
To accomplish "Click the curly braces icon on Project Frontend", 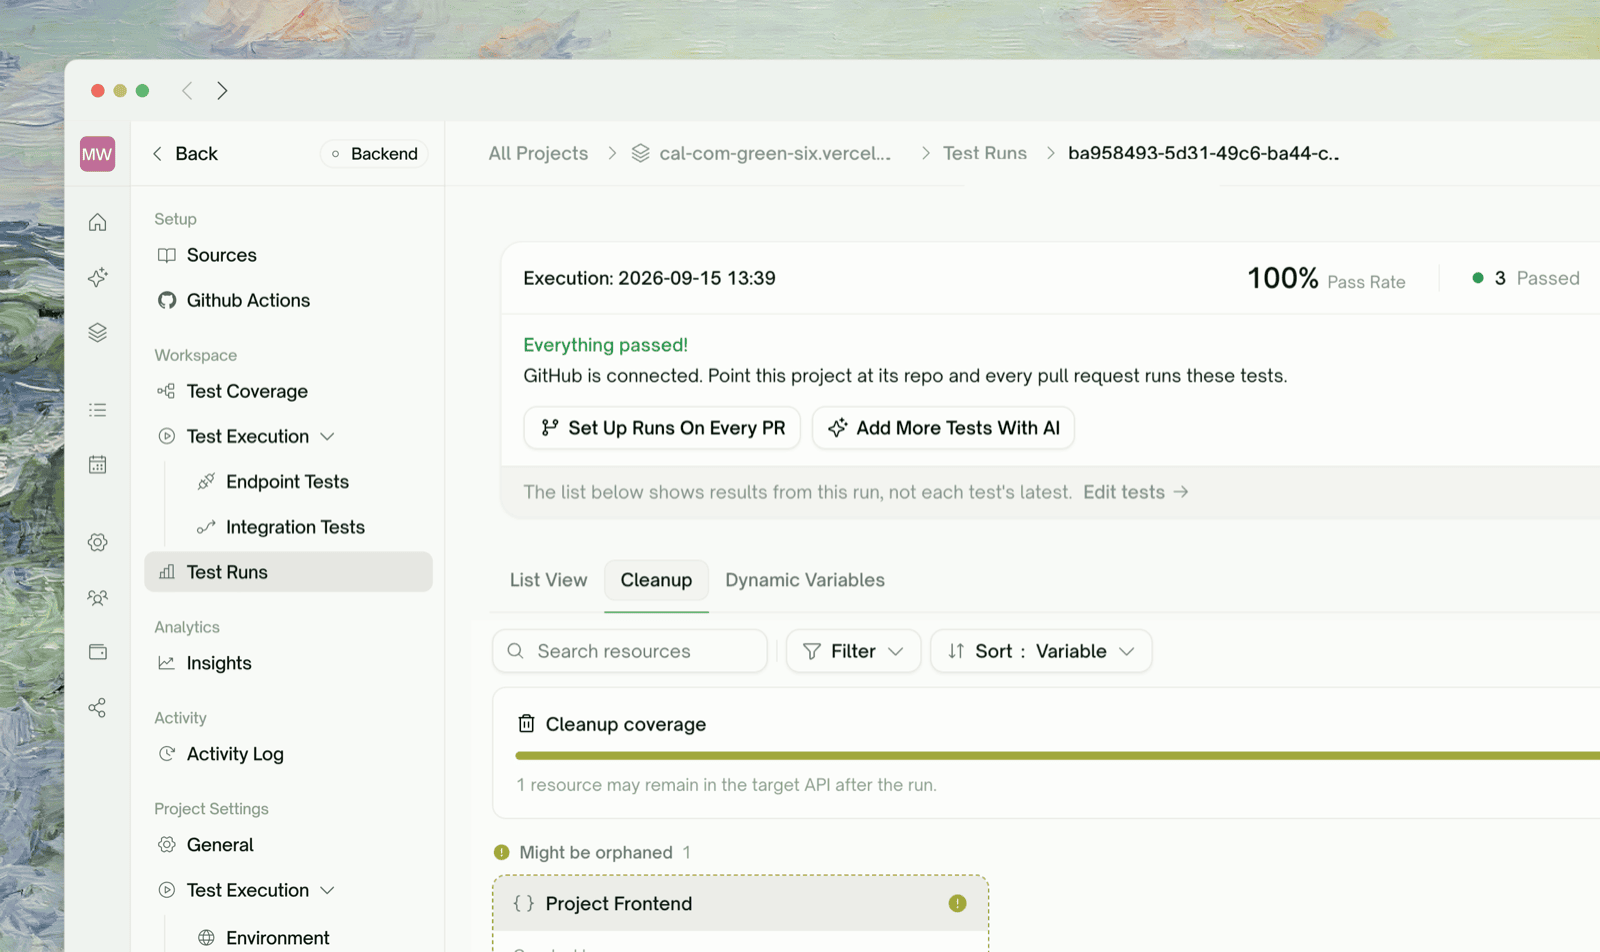I will pyautogui.click(x=523, y=903).
